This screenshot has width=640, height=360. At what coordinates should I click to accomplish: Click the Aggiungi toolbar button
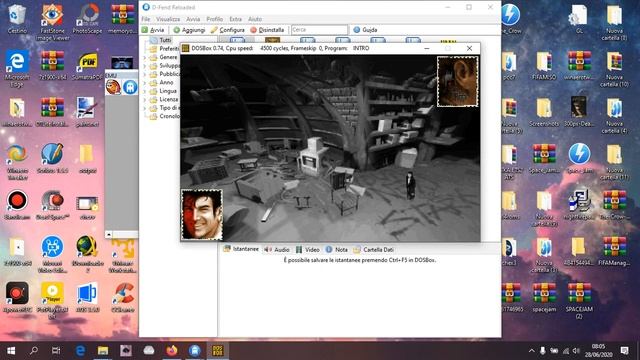189,30
